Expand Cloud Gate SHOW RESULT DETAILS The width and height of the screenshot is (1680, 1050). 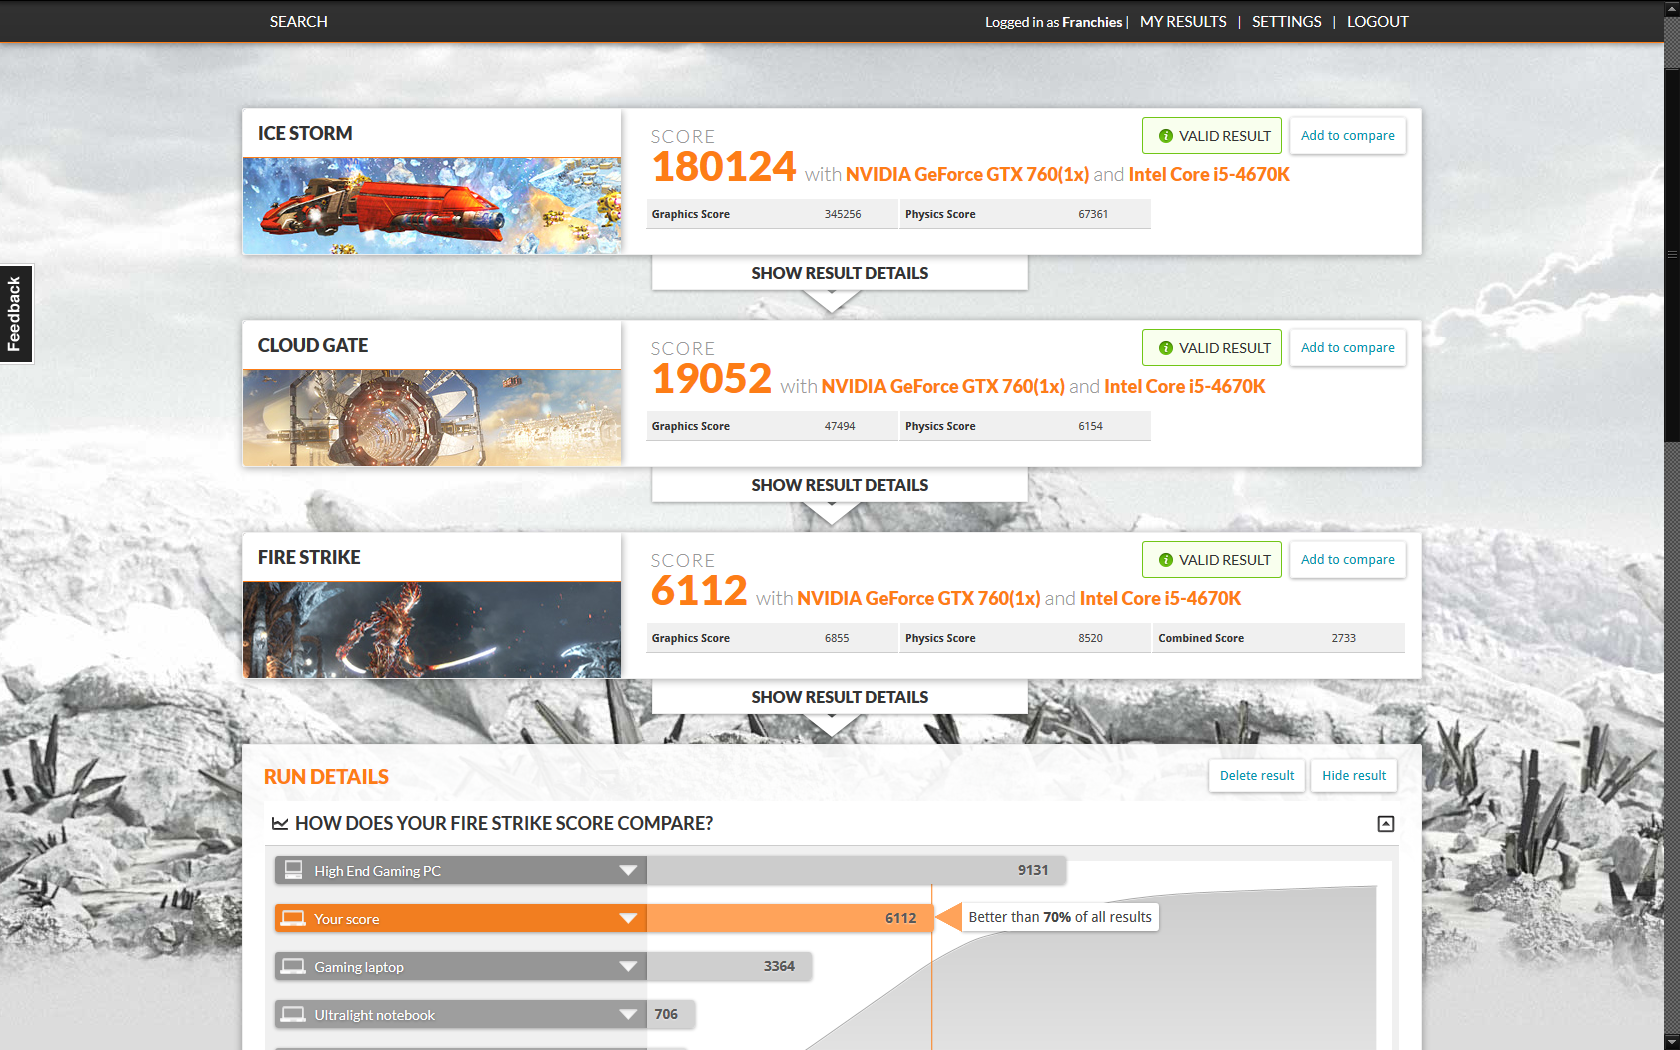coord(840,485)
